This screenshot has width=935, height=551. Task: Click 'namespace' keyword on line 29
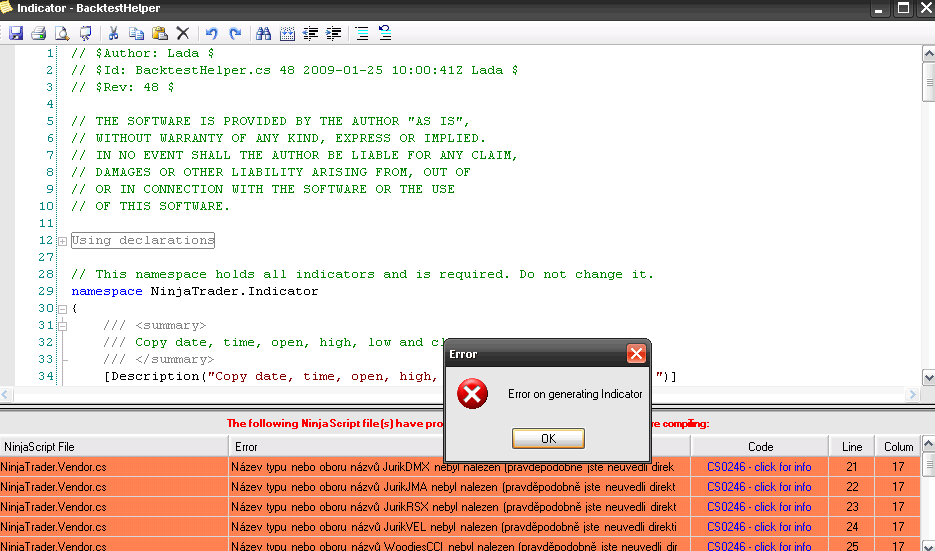pyautogui.click(x=107, y=291)
